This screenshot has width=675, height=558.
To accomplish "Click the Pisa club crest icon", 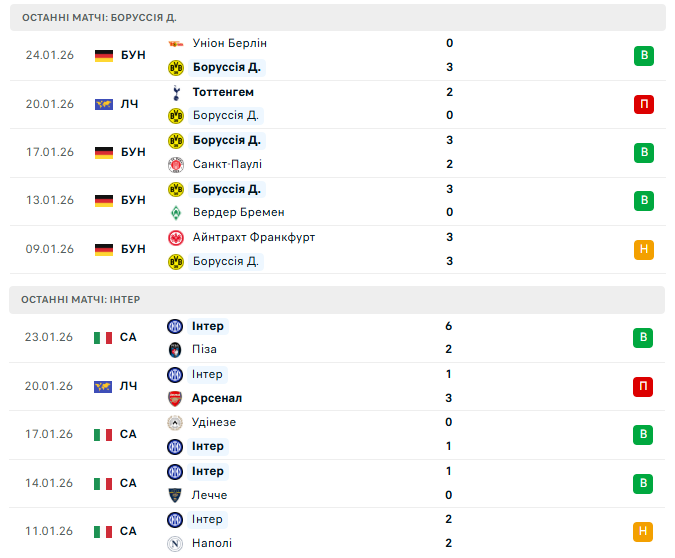I will coord(176,350).
